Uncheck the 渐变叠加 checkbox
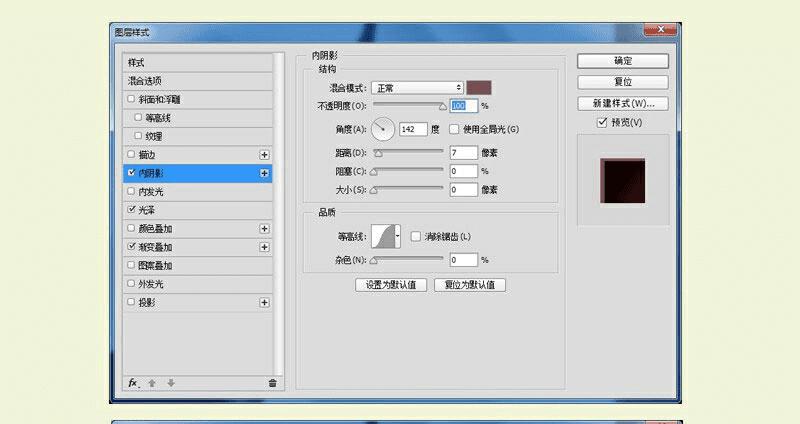The width and height of the screenshot is (800, 424). (x=132, y=246)
